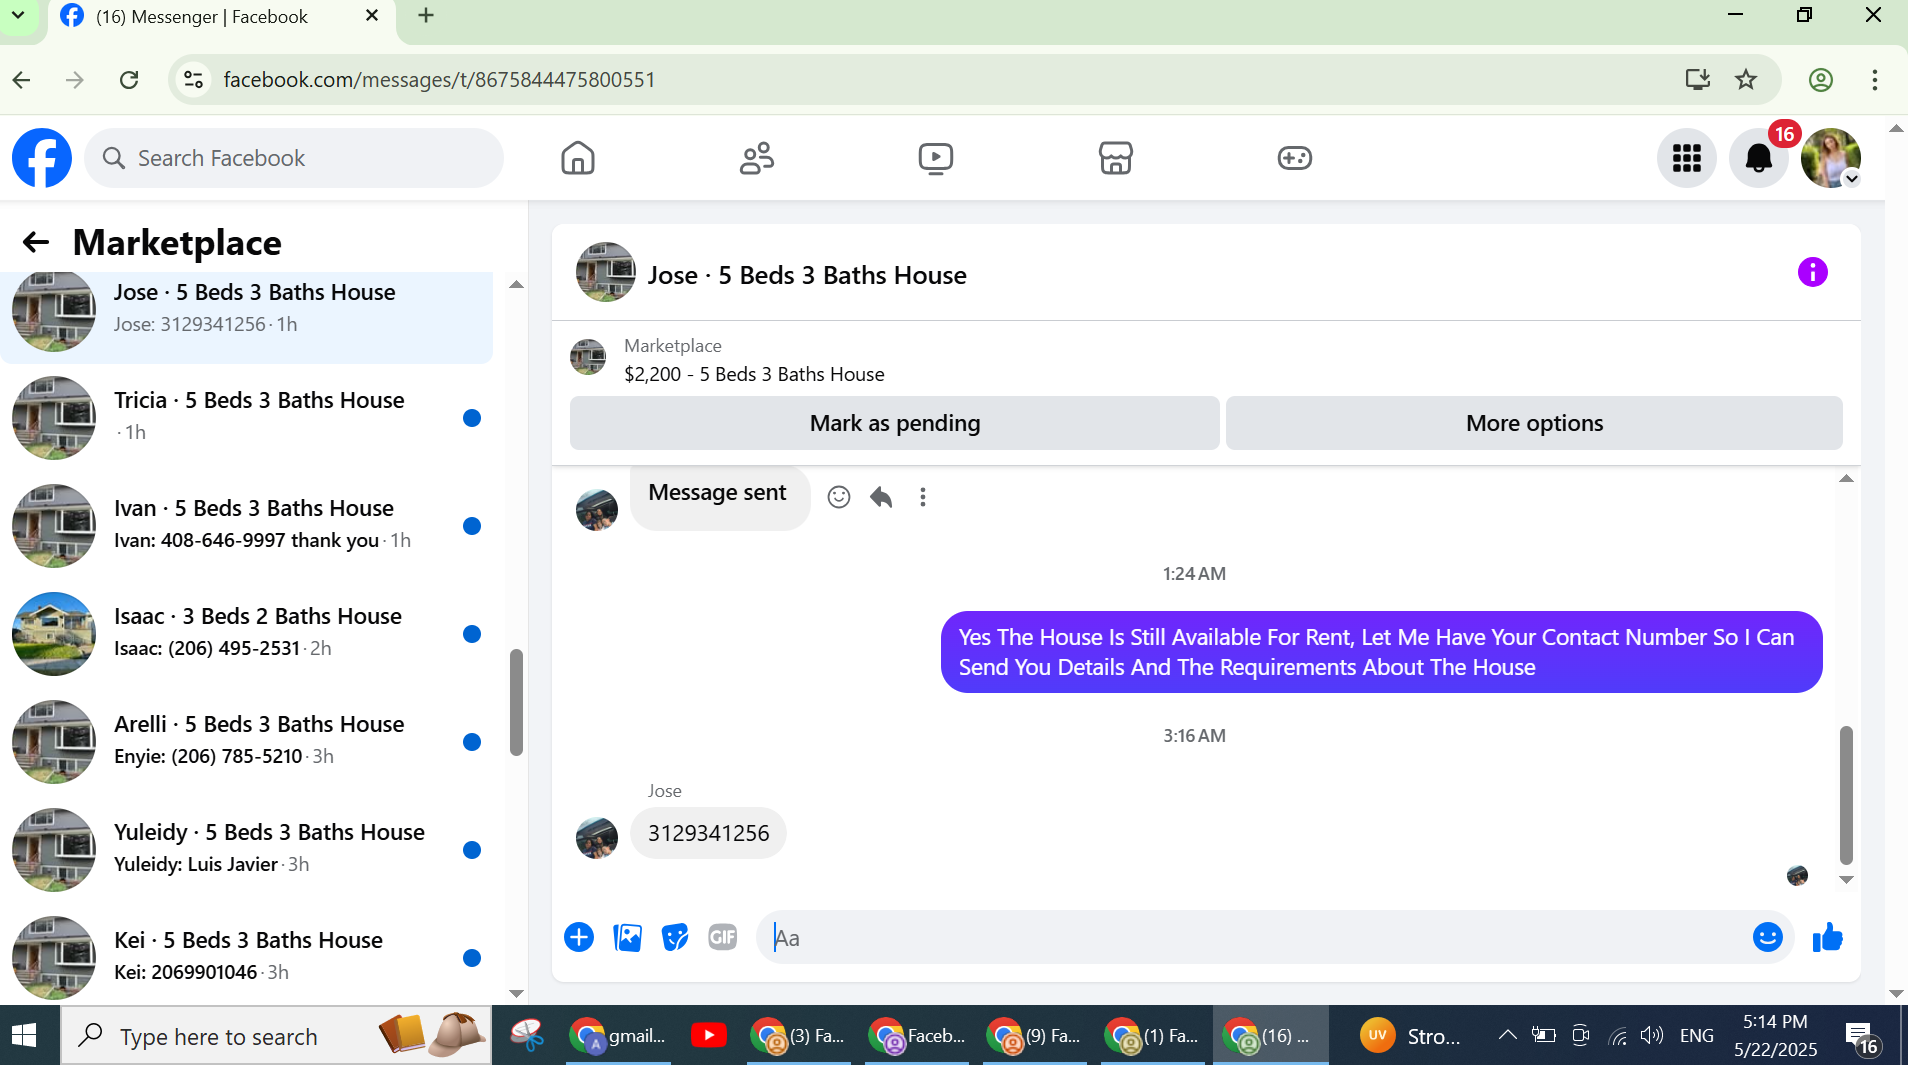Reload the current page
1908x1065 pixels.
click(129, 80)
